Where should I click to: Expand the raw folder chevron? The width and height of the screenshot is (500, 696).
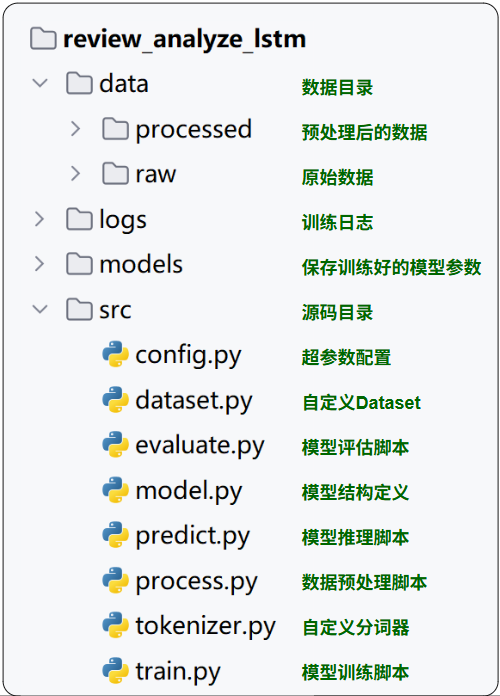[x=75, y=174]
